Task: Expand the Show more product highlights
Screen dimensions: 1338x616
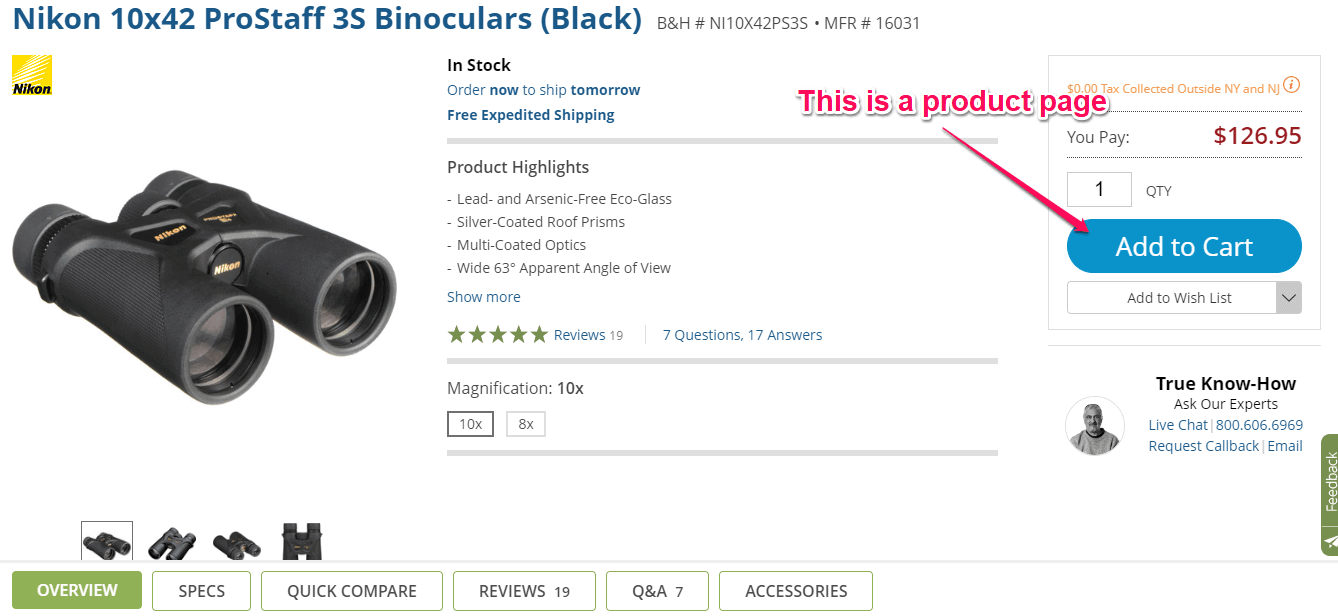Action: pos(484,296)
